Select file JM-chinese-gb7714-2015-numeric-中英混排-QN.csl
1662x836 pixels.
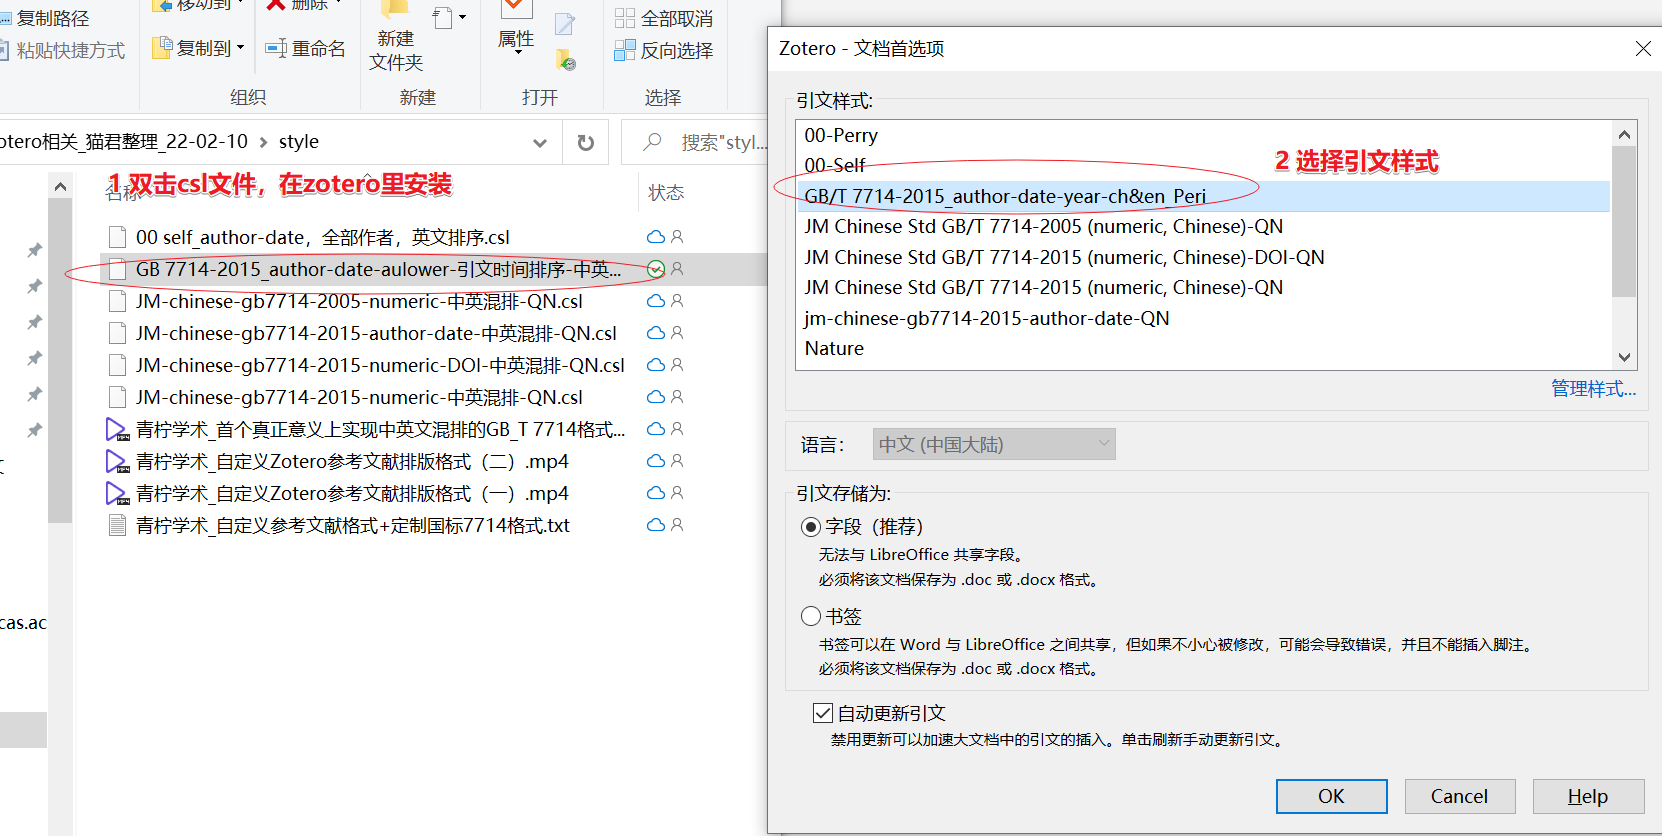coord(359,397)
